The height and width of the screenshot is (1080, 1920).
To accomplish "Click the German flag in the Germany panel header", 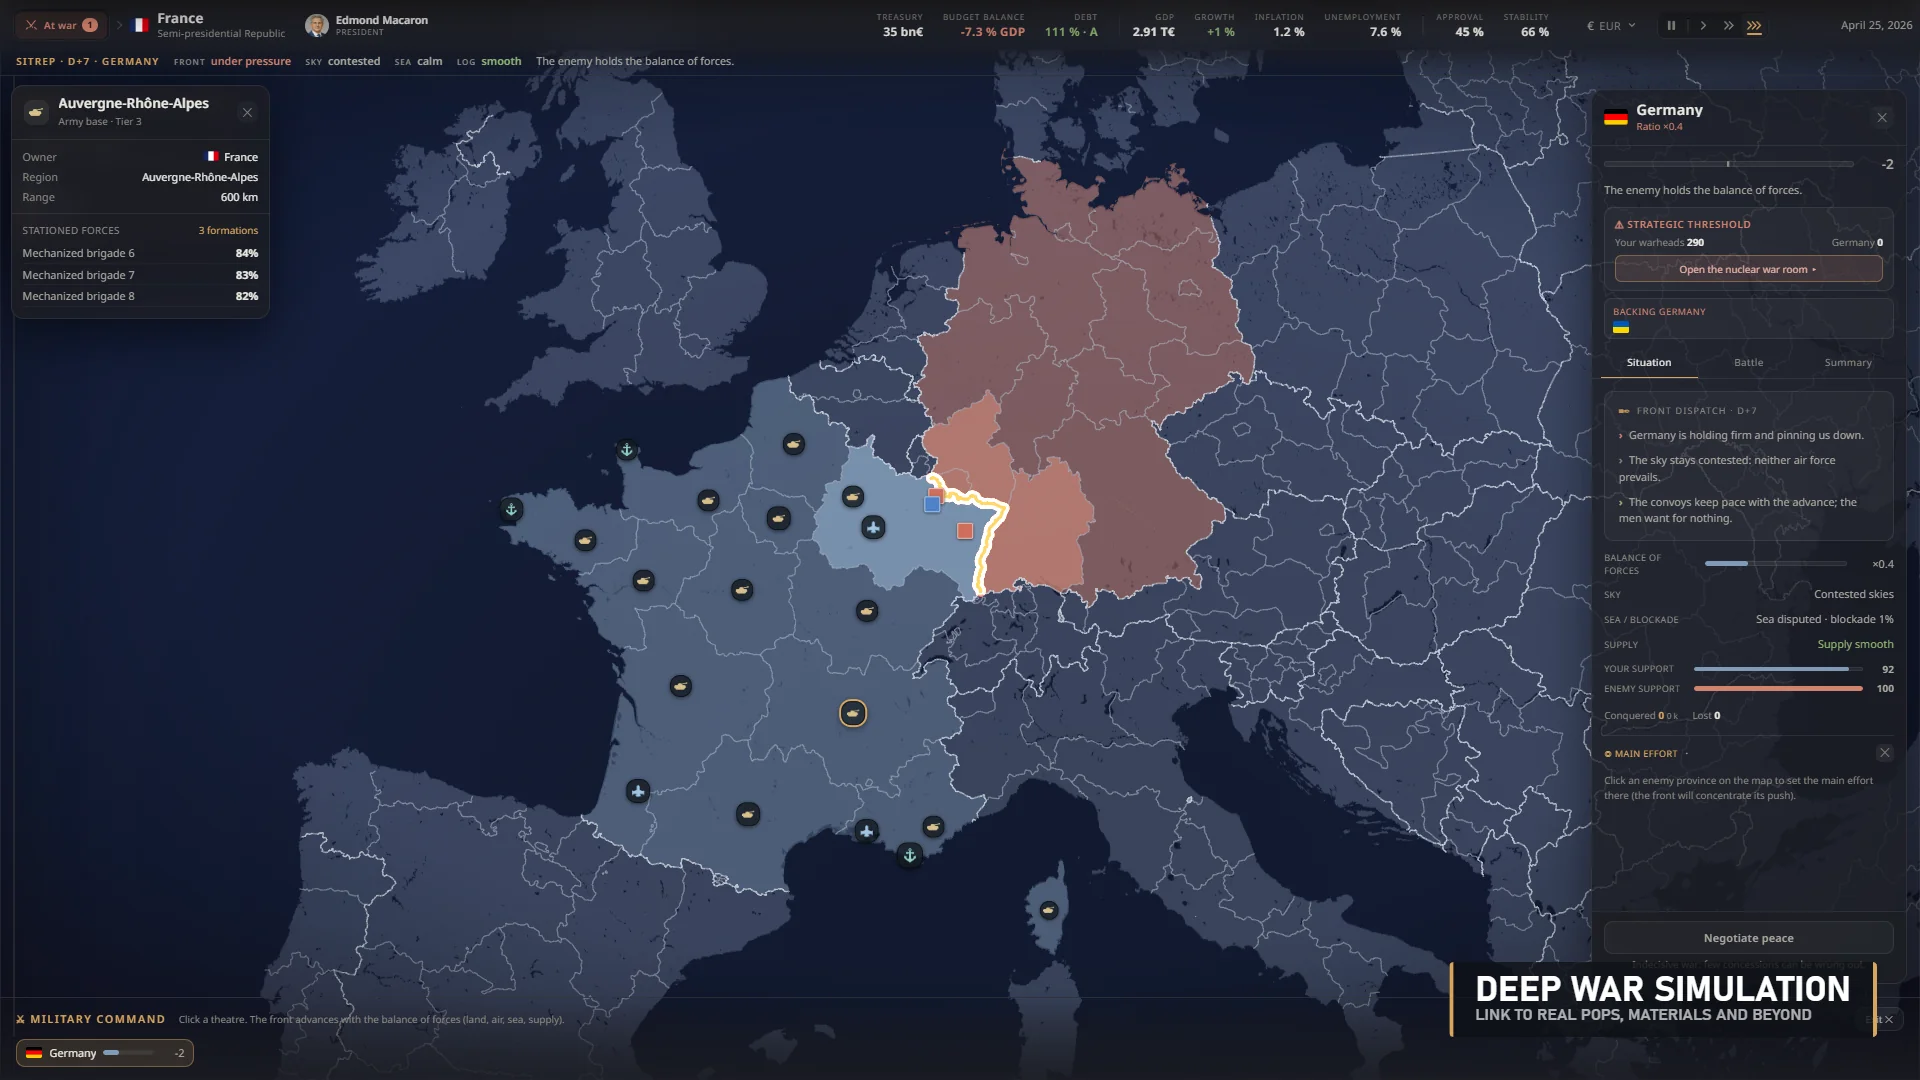I will coord(1616,117).
